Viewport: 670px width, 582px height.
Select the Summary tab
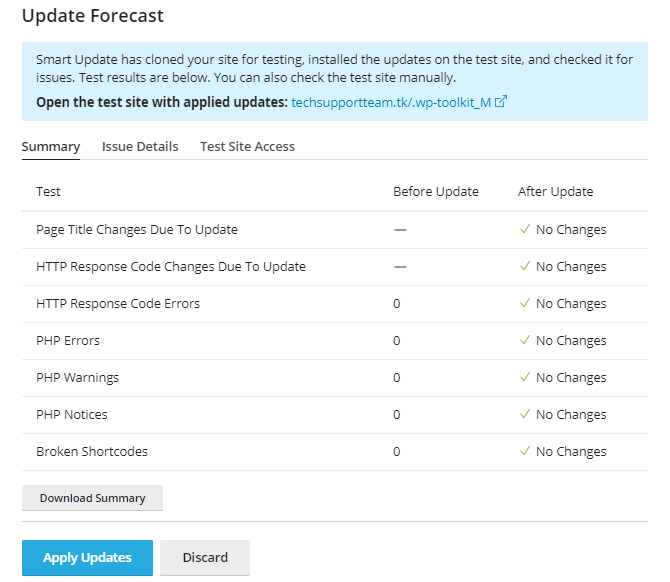(x=51, y=146)
